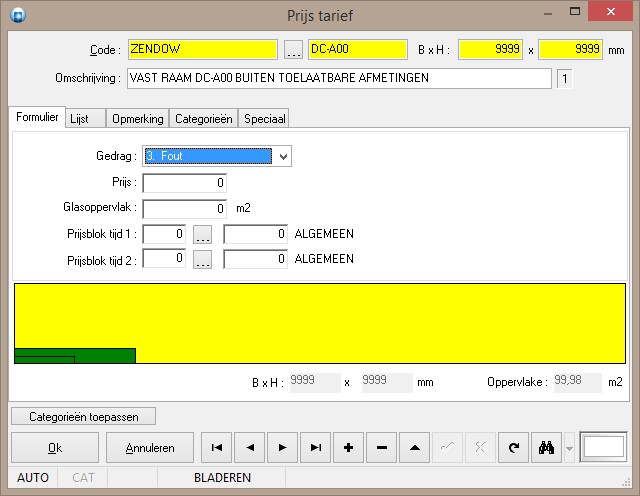Screen dimensions: 640x496
Task: Click the Oppervlakte 99,98 field
Action: coord(578,383)
